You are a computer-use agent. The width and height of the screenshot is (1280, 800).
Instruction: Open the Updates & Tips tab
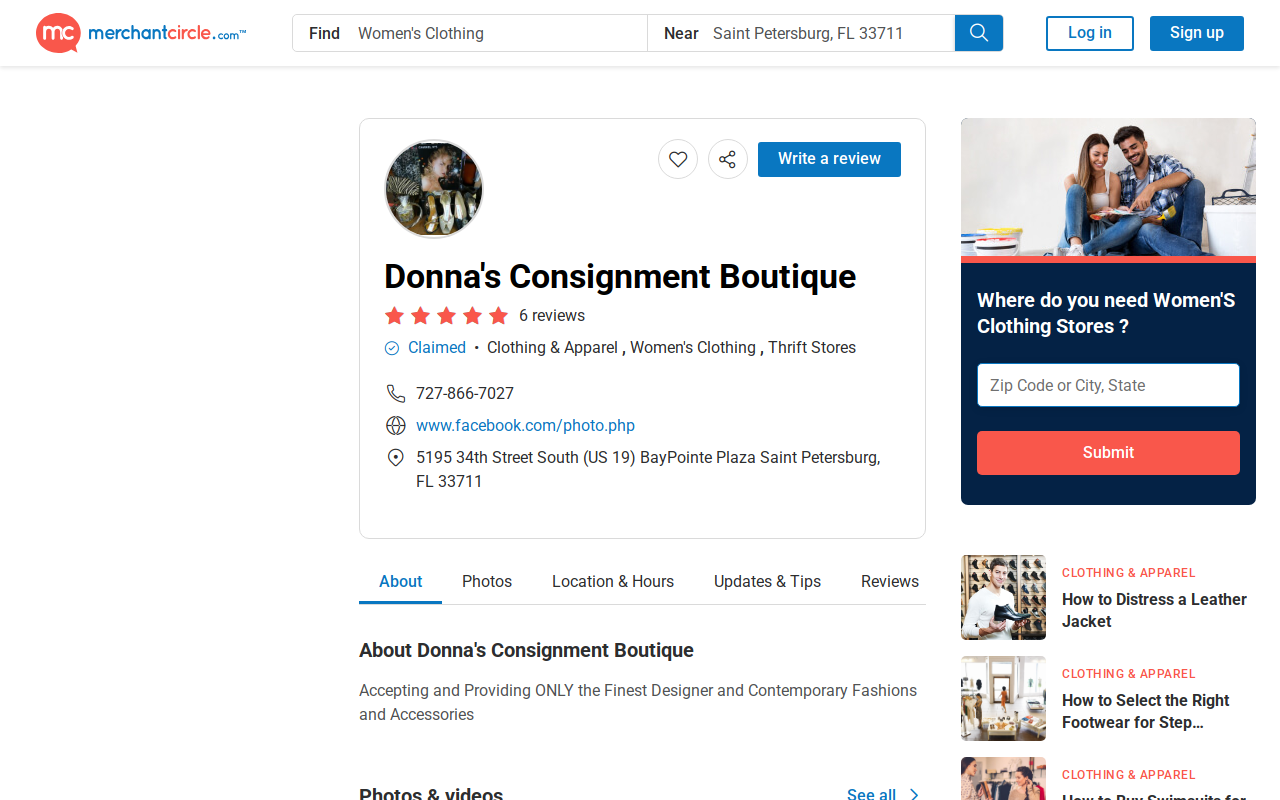767,581
